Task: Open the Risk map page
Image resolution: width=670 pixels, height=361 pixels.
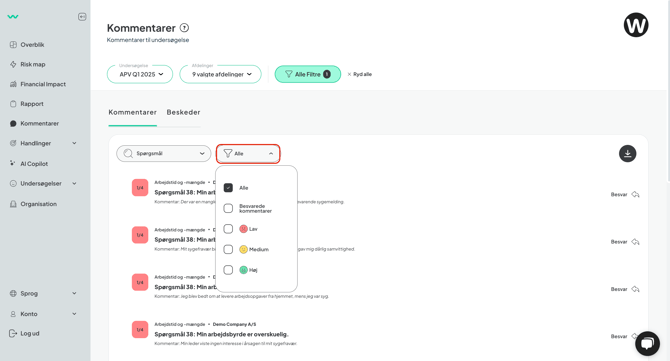Action: pos(27,65)
